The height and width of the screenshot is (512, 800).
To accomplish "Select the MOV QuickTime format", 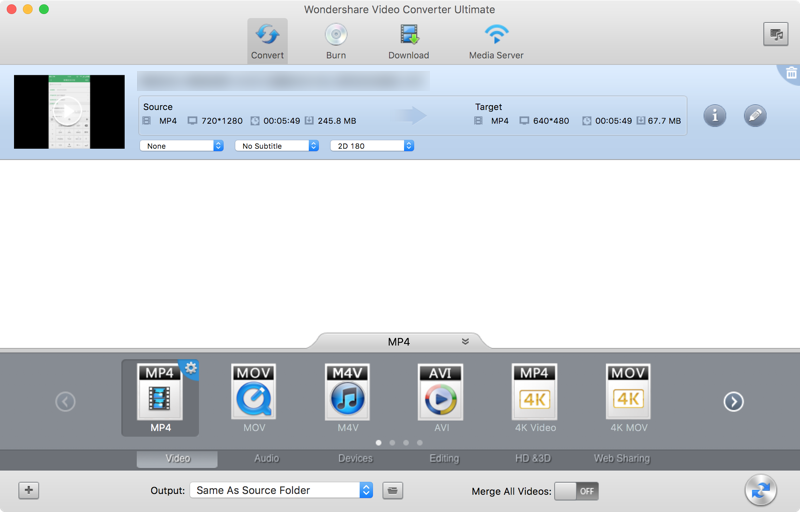I will [x=254, y=398].
